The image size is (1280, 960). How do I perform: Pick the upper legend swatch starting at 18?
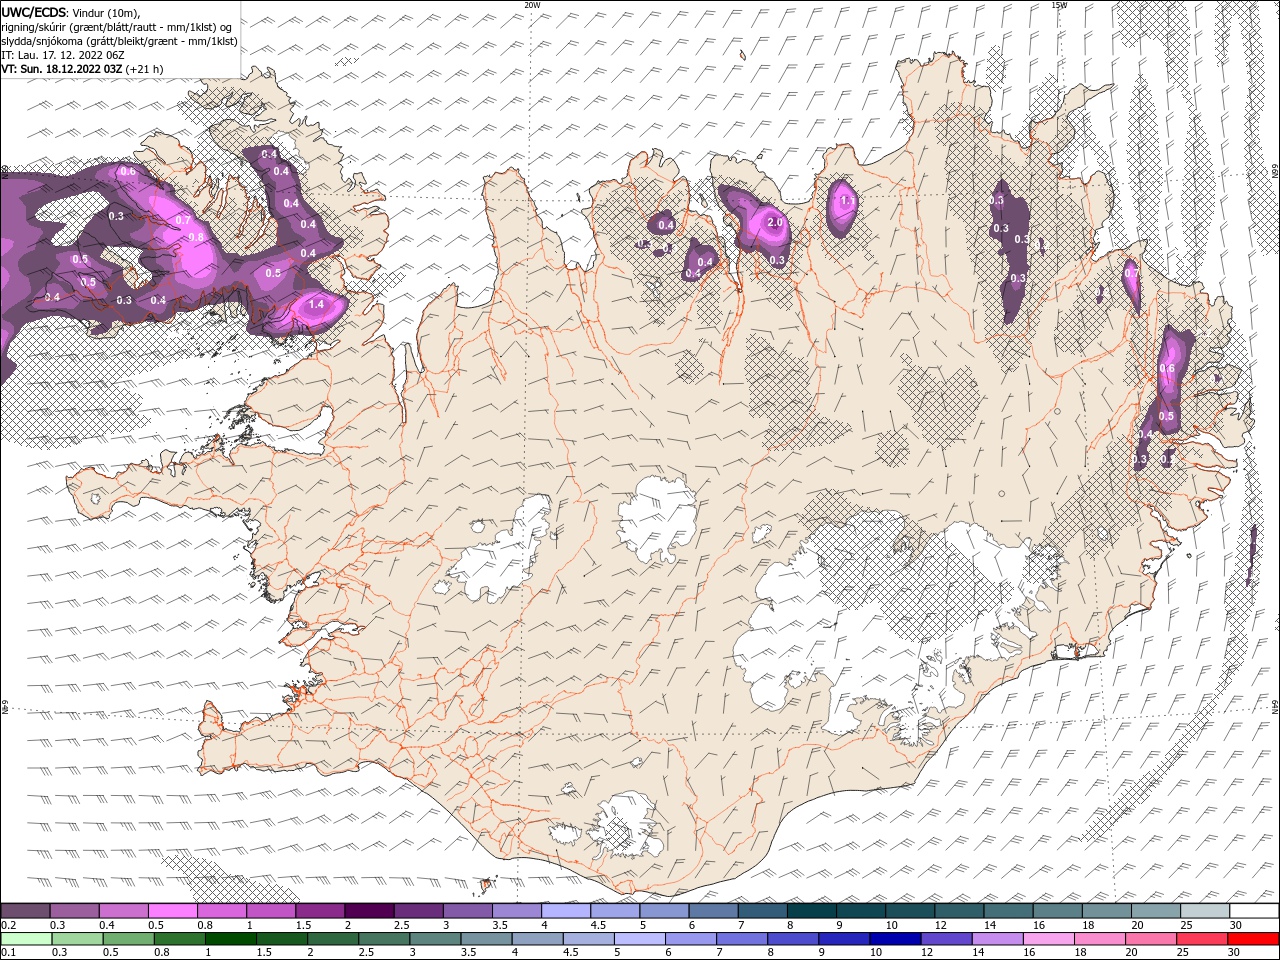1108,911
